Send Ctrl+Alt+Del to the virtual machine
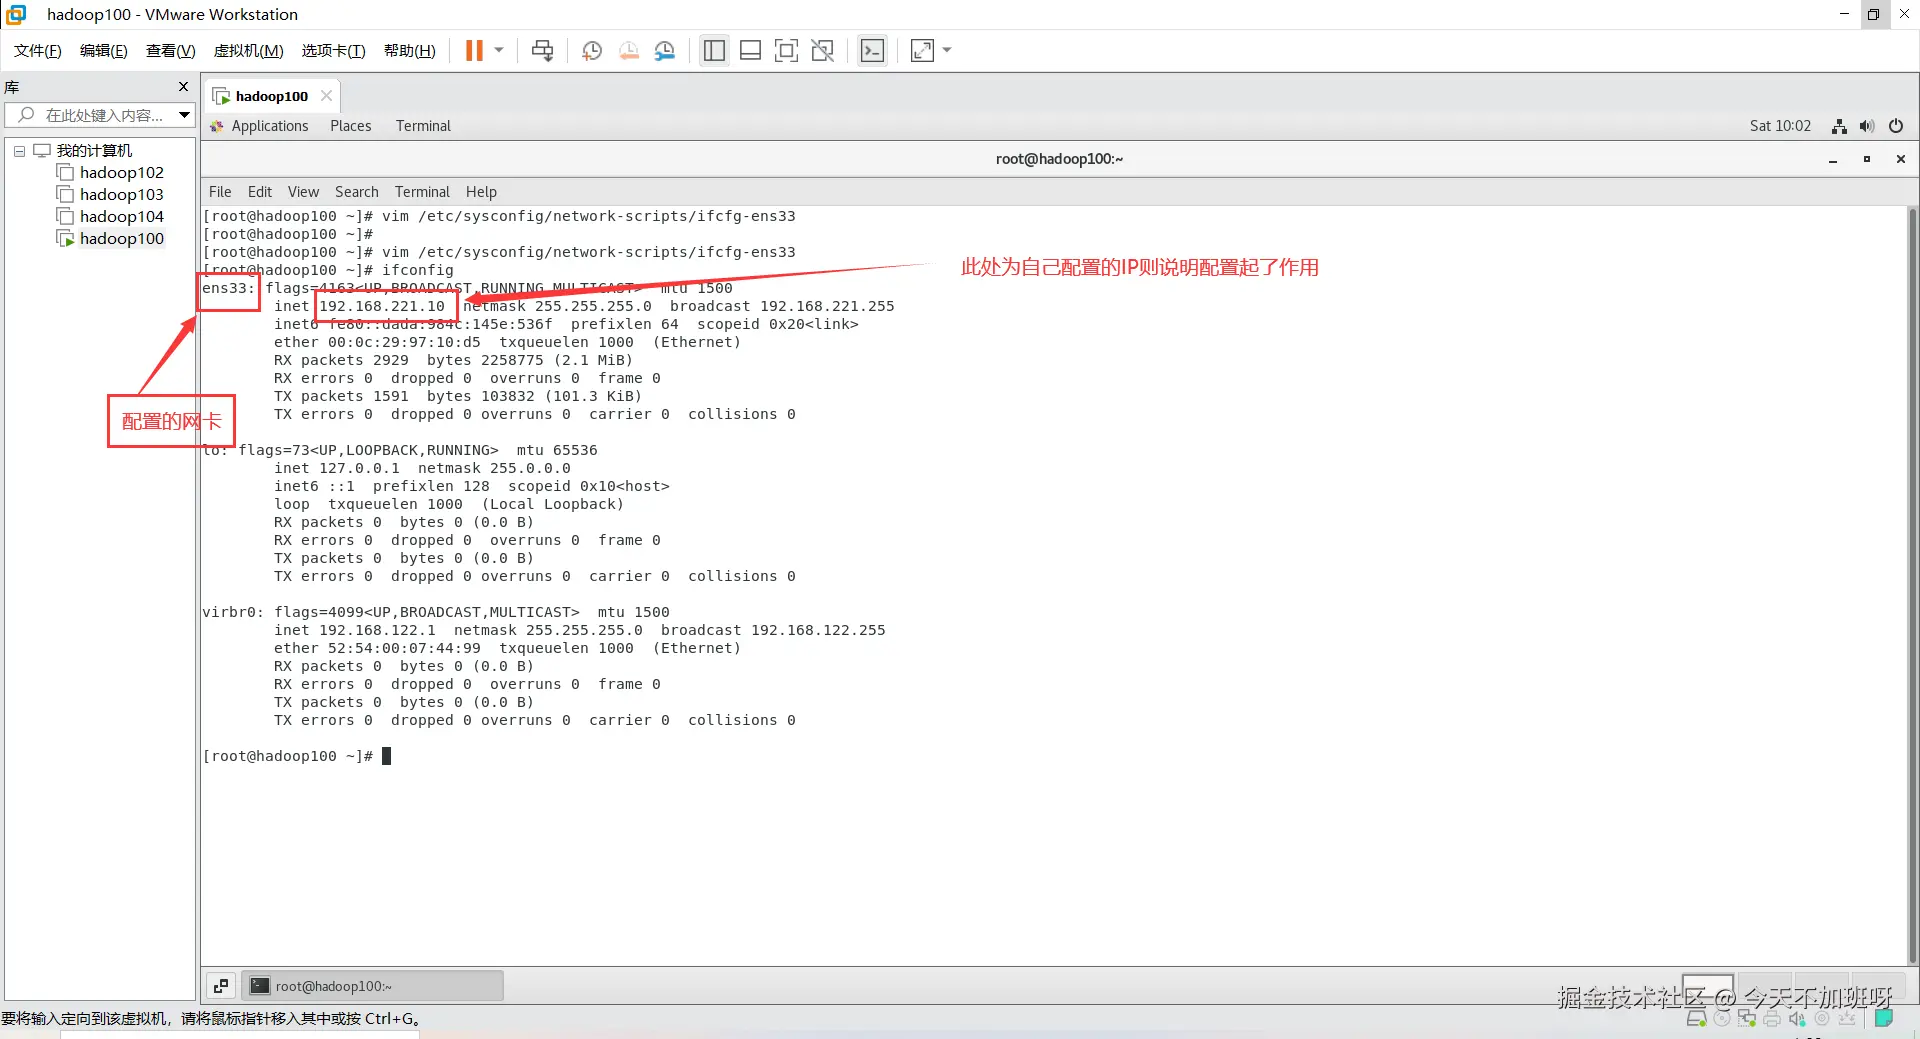Image resolution: width=1920 pixels, height=1039 pixels. tap(542, 51)
